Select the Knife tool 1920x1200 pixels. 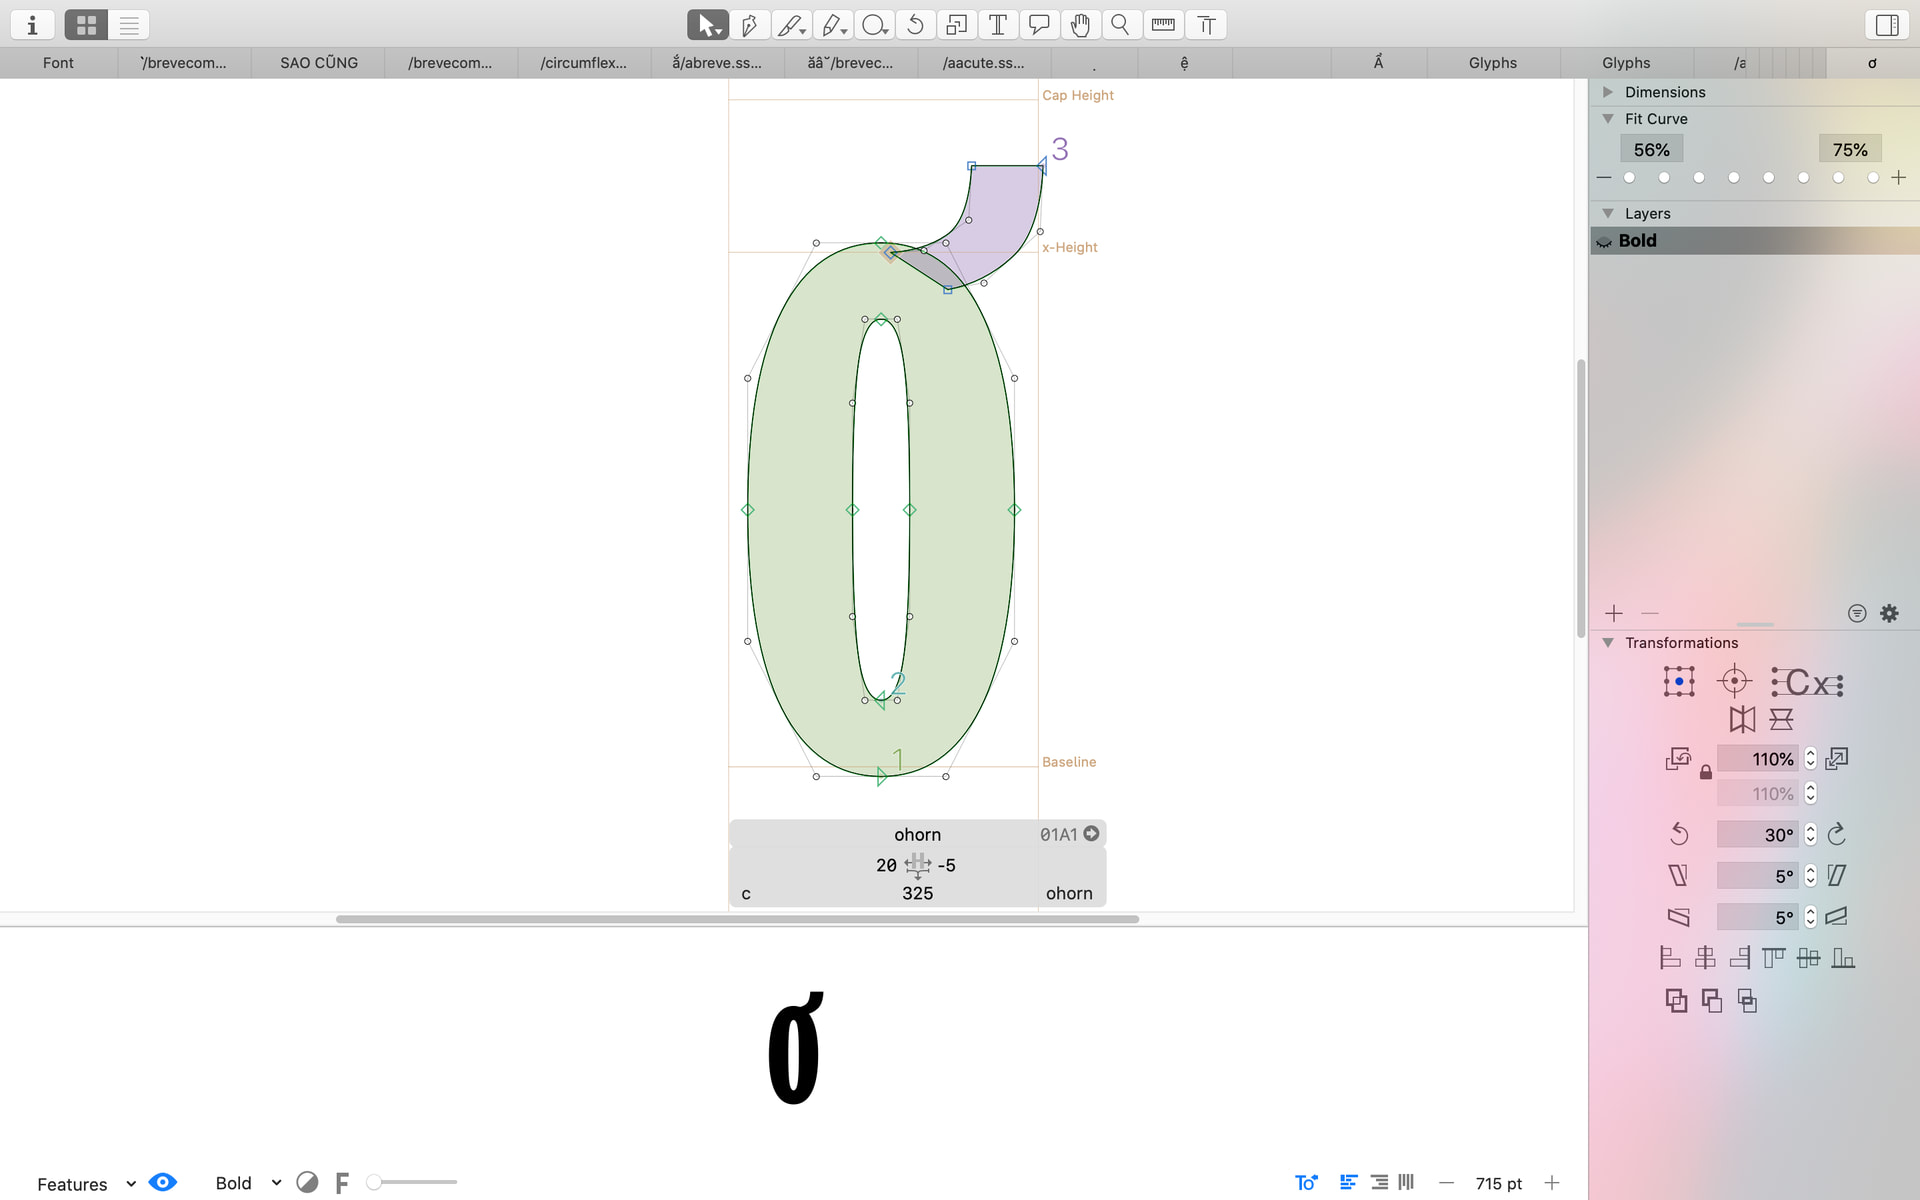(790, 25)
